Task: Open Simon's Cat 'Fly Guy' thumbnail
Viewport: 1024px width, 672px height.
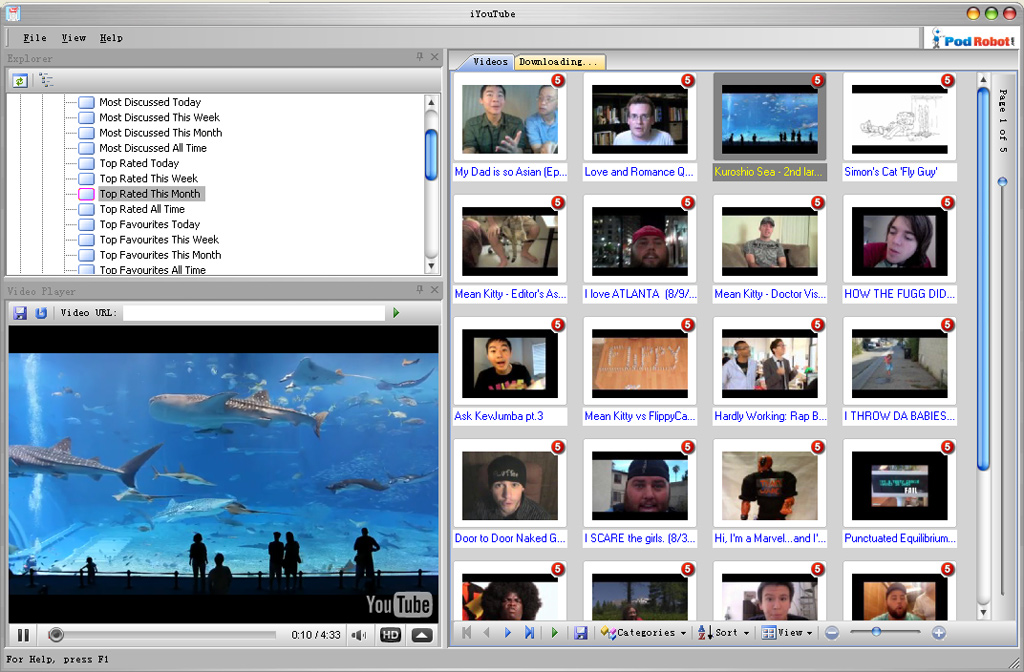Action: point(899,119)
